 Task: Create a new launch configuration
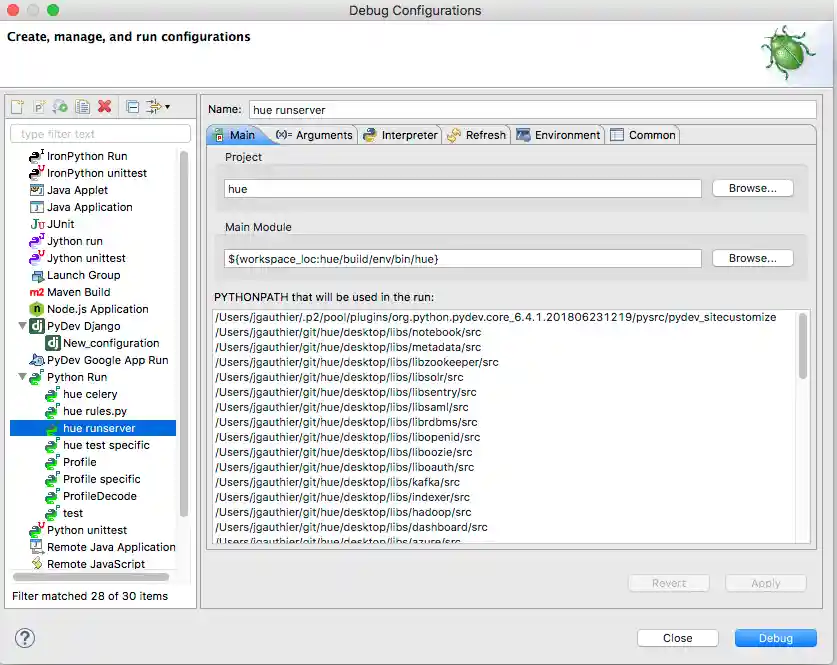[x=16, y=107]
